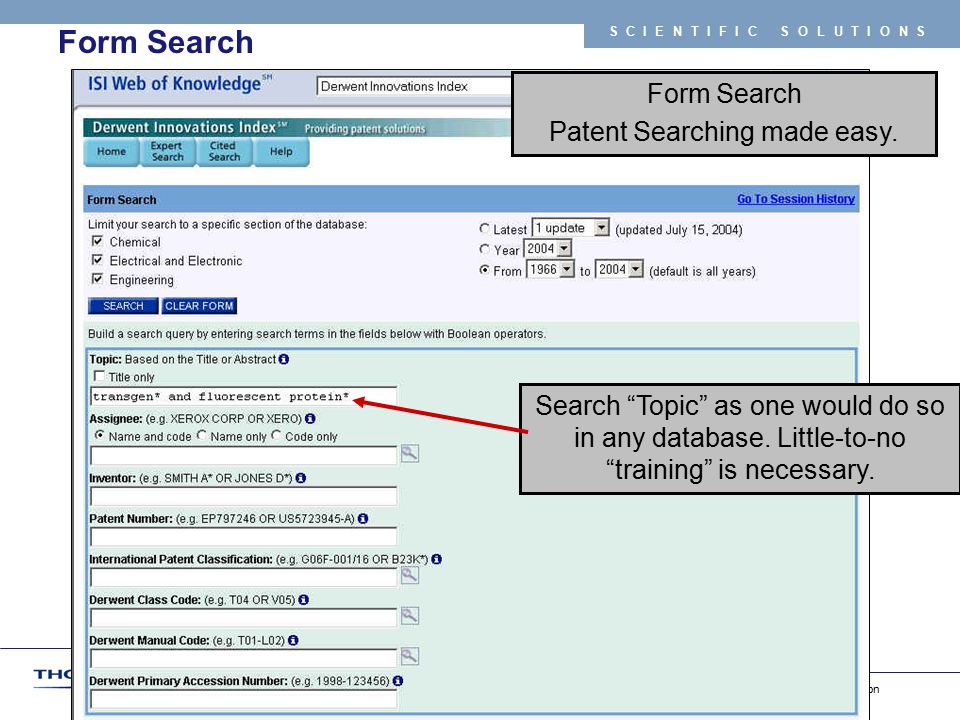Click the Derwent Manual Code input field
Screen dimensions: 960x720
pos(244,658)
